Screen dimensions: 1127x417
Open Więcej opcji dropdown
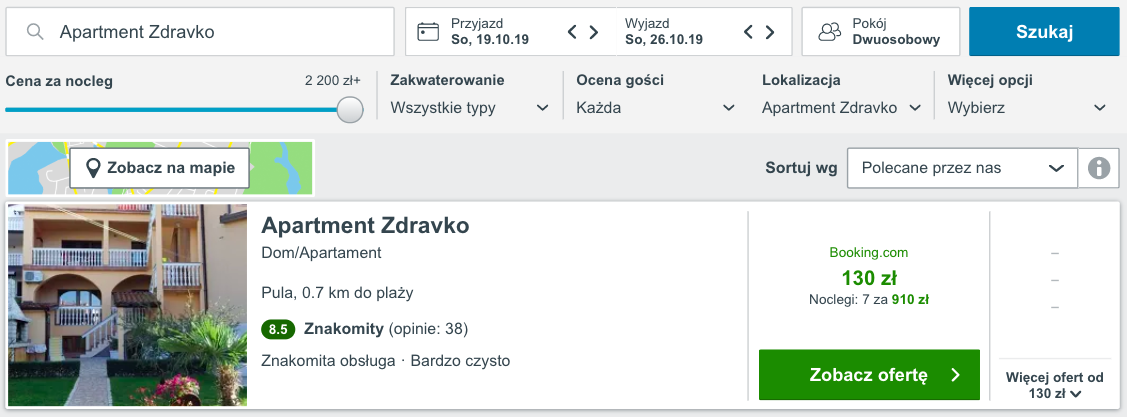click(1027, 108)
